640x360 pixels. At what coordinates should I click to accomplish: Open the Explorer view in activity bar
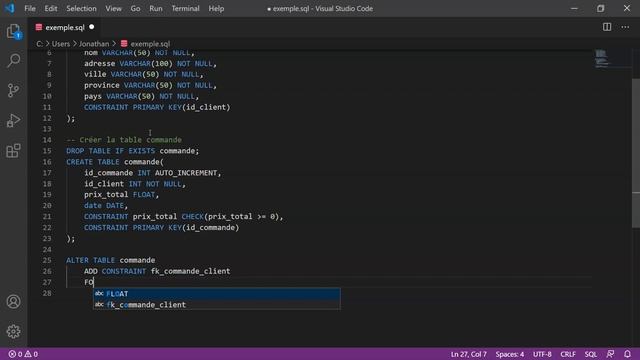pos(13,31)
